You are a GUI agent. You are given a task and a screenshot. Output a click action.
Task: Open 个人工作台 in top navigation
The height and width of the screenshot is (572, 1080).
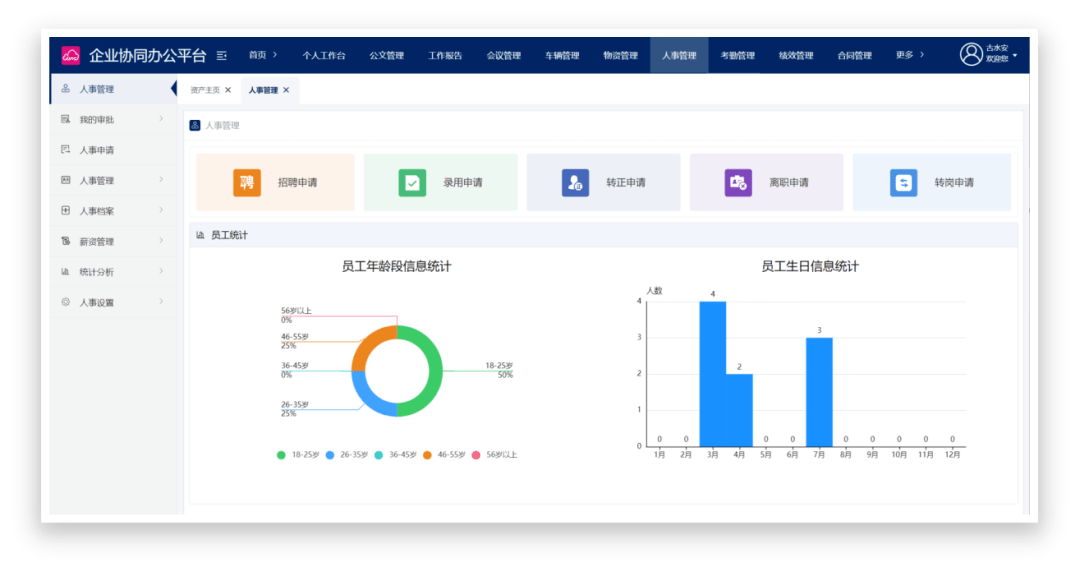click(324, 56)
